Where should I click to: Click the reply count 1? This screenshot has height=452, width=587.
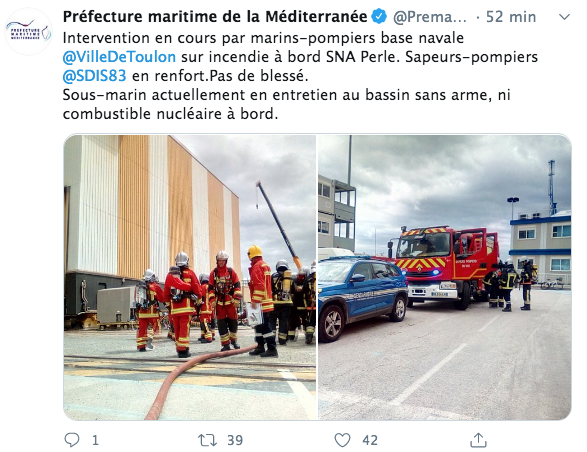point(95,440)
